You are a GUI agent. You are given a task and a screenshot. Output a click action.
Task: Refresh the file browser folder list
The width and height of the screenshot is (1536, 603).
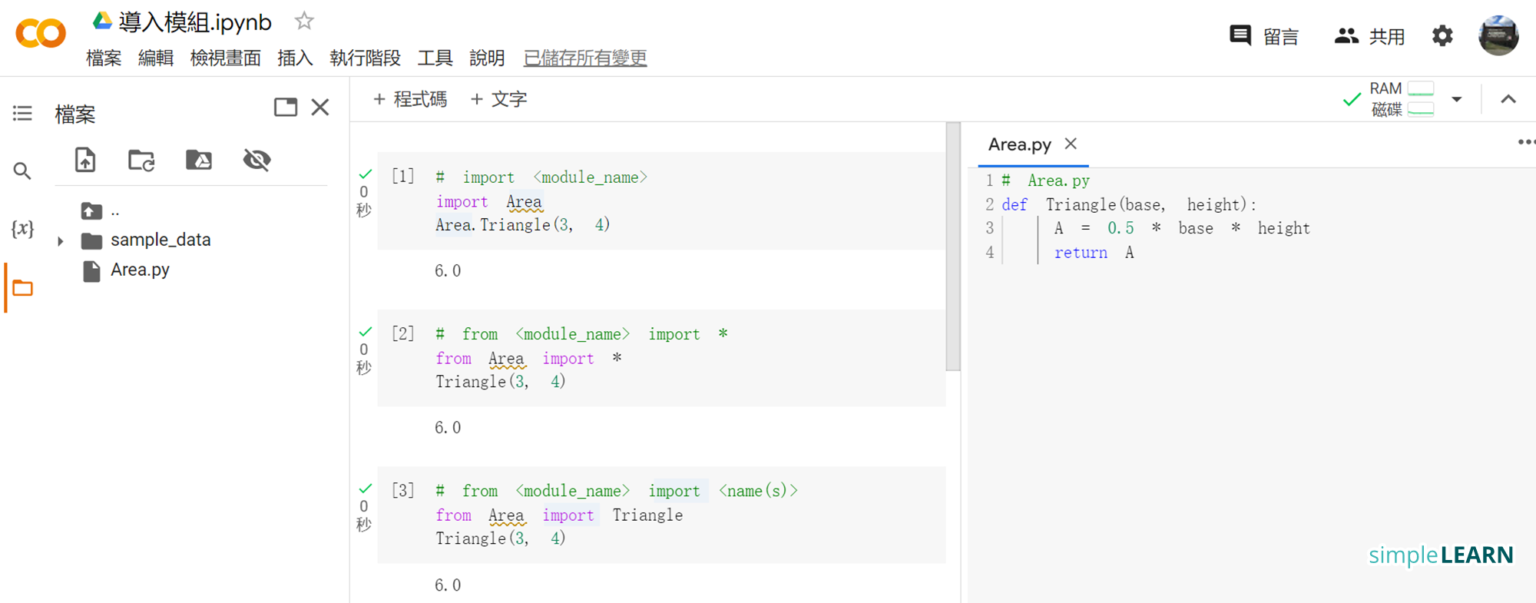pyautogui.click(x=142, y=160)
